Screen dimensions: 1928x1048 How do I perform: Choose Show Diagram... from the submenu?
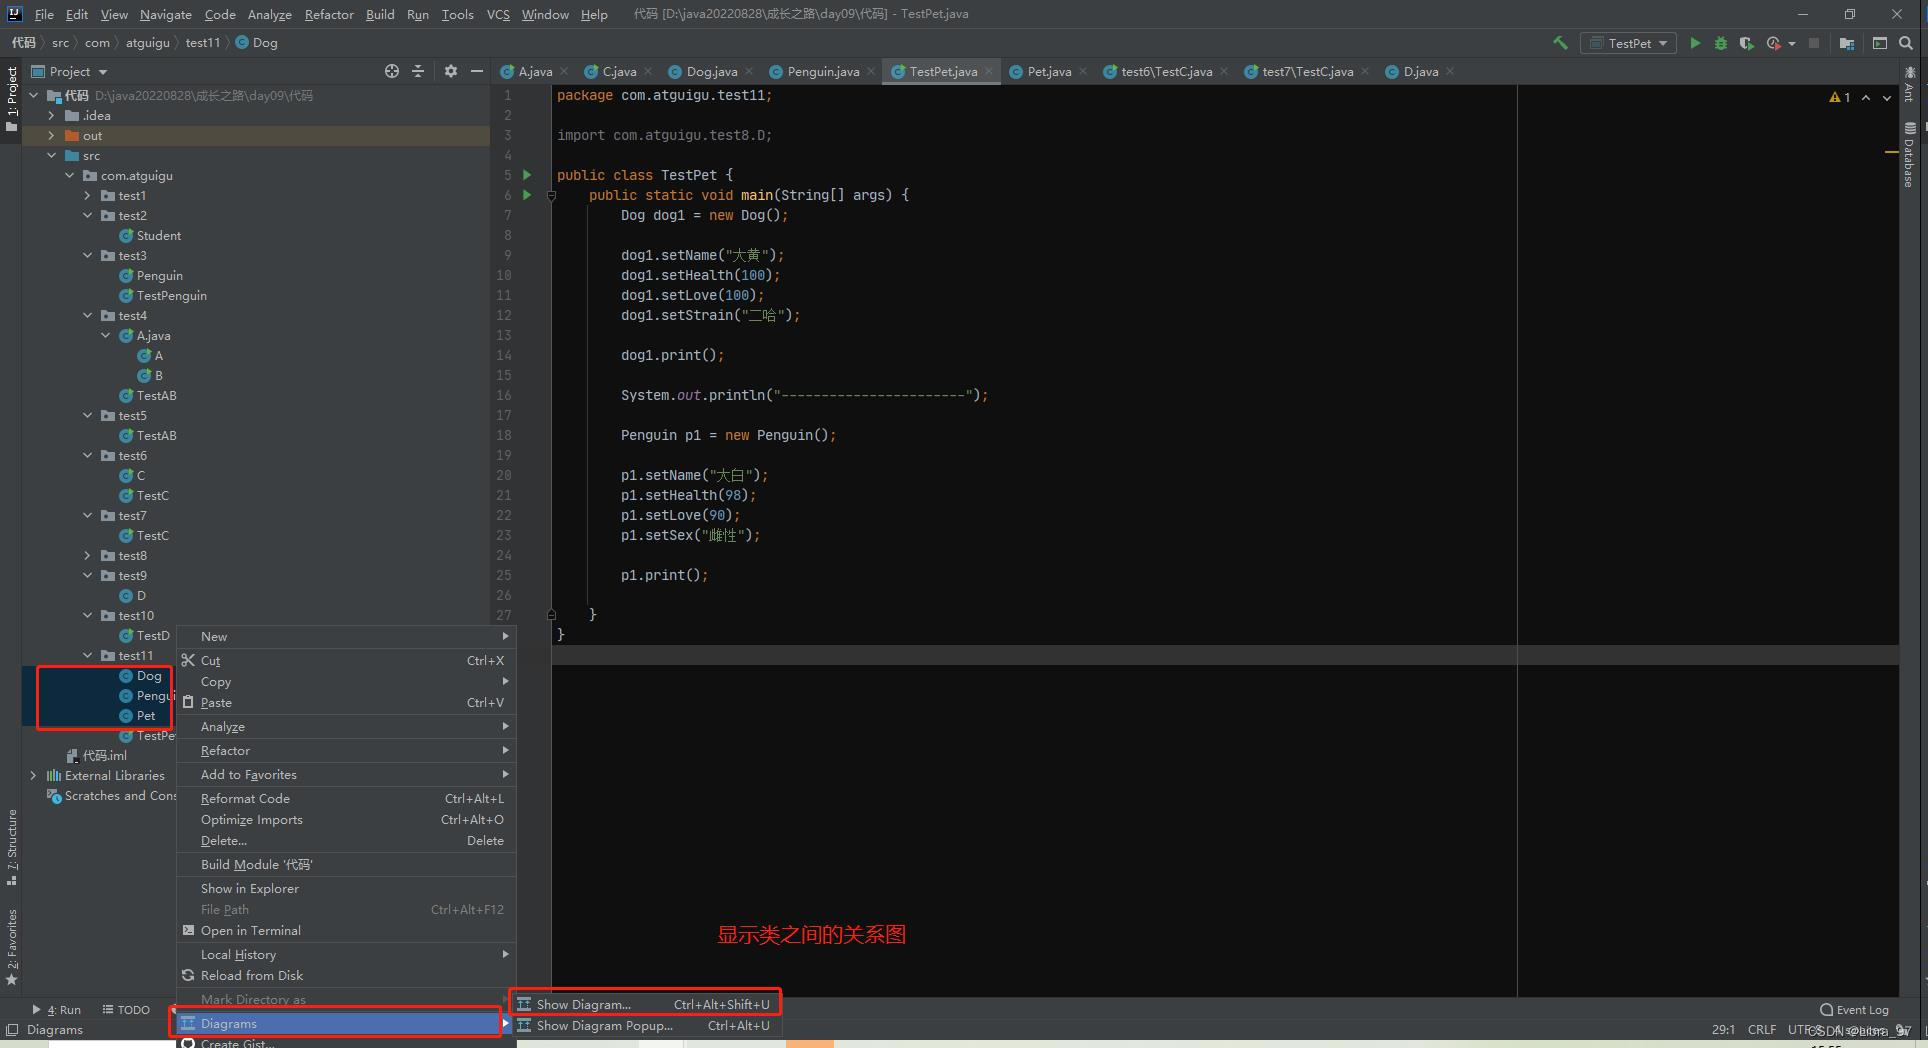tap(645, 1004)
